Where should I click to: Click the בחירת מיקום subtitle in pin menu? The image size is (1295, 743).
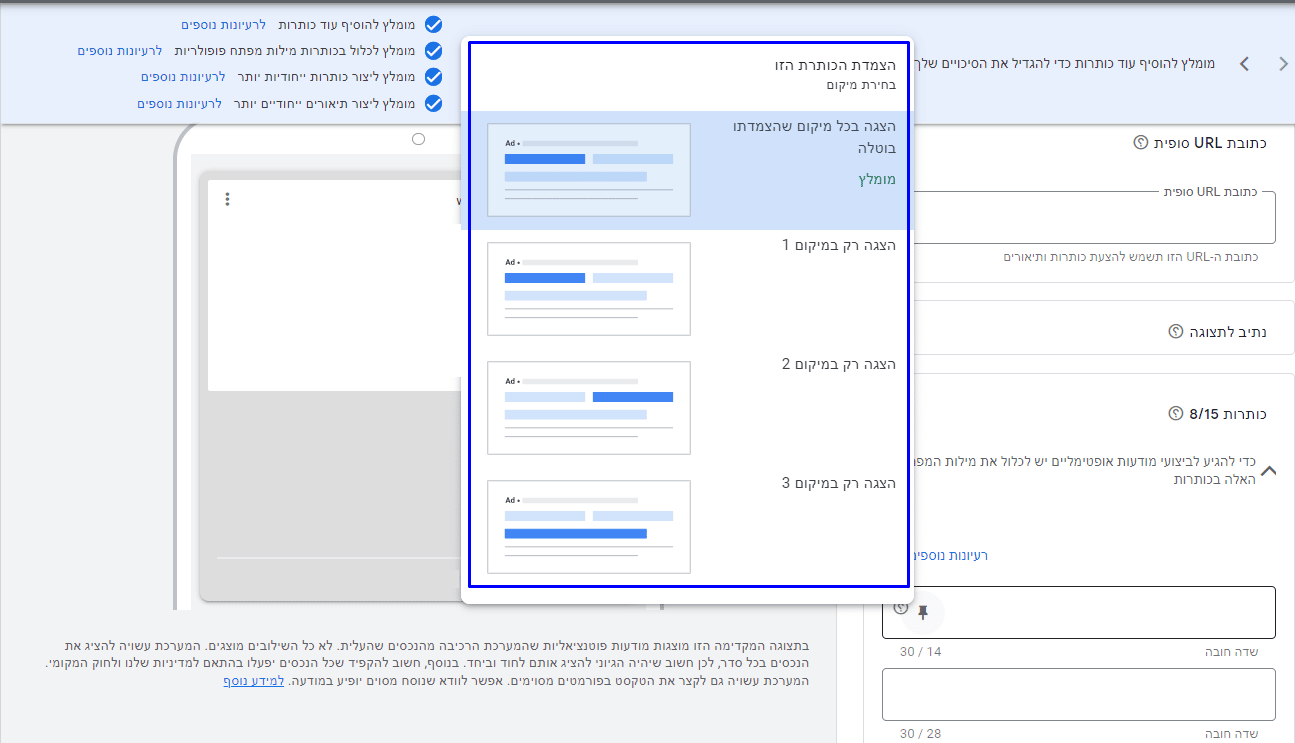tap(863, 85)
